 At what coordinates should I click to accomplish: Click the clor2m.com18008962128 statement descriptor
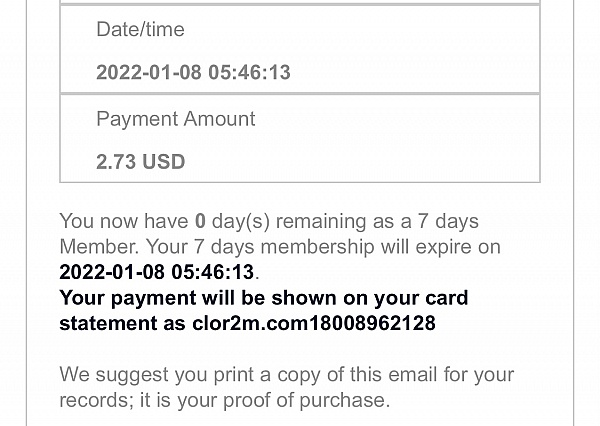click(314, 323)
